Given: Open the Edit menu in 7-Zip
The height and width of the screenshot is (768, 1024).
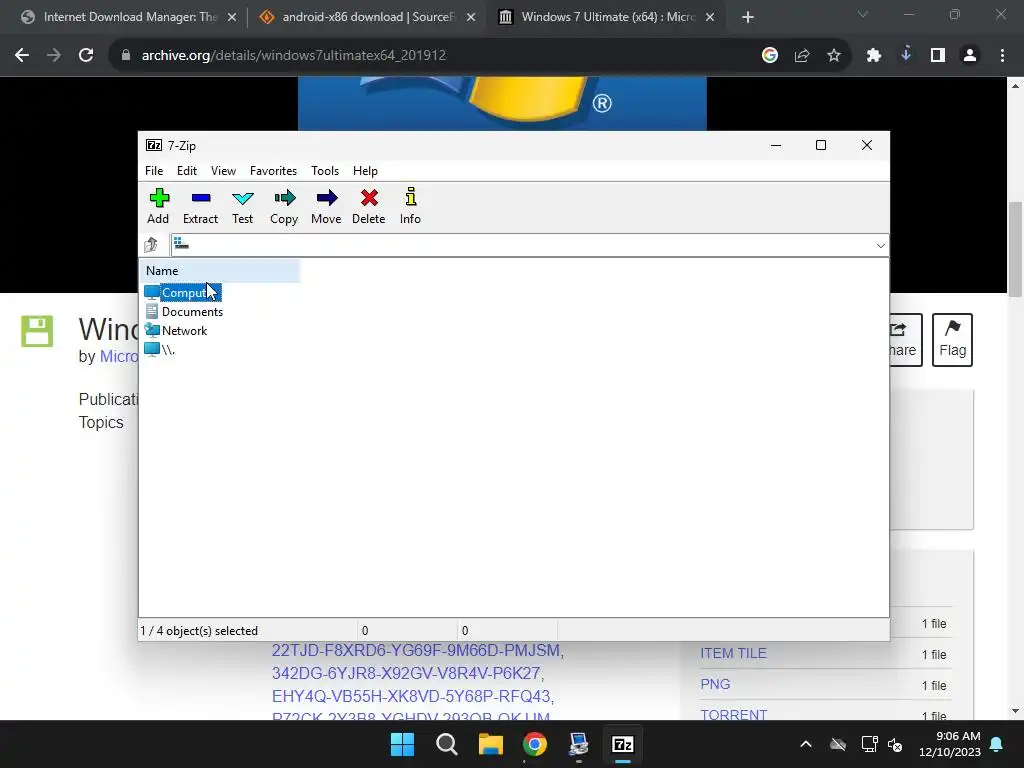Looking at the screenshot, I should point(187,170).
